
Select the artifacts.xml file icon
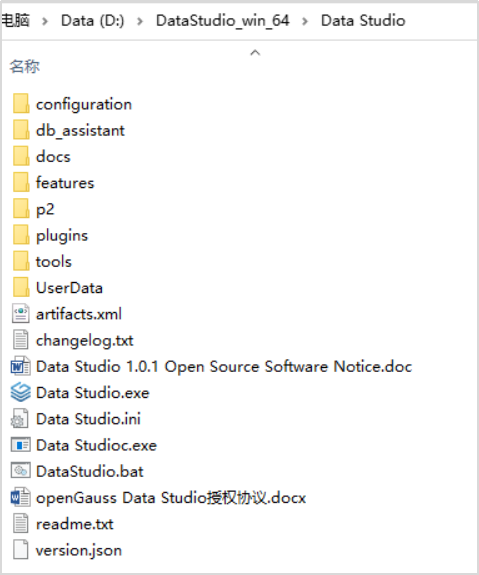point(21,314)
